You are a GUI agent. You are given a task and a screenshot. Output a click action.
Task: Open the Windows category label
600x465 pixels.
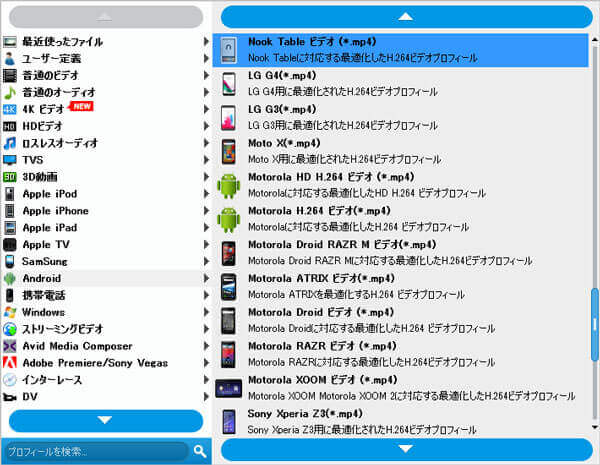click(44, 312)
